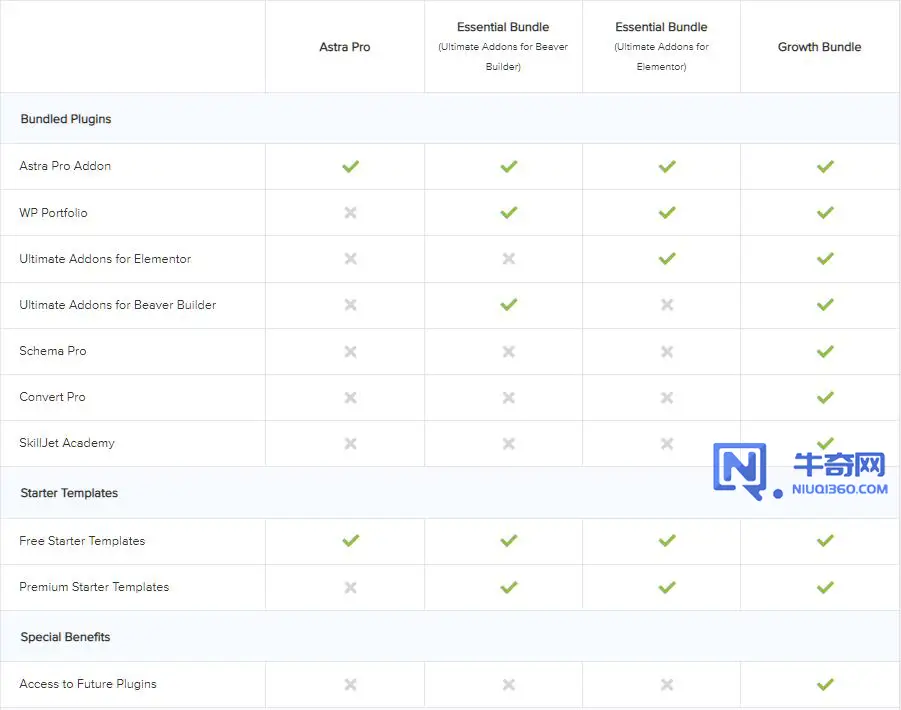The width and height of the screenshot is (901, 710).
Task: Click SkillJet Academy cross, Elementor bundle column
Action: pyautogui.click(x=667, y=443)
